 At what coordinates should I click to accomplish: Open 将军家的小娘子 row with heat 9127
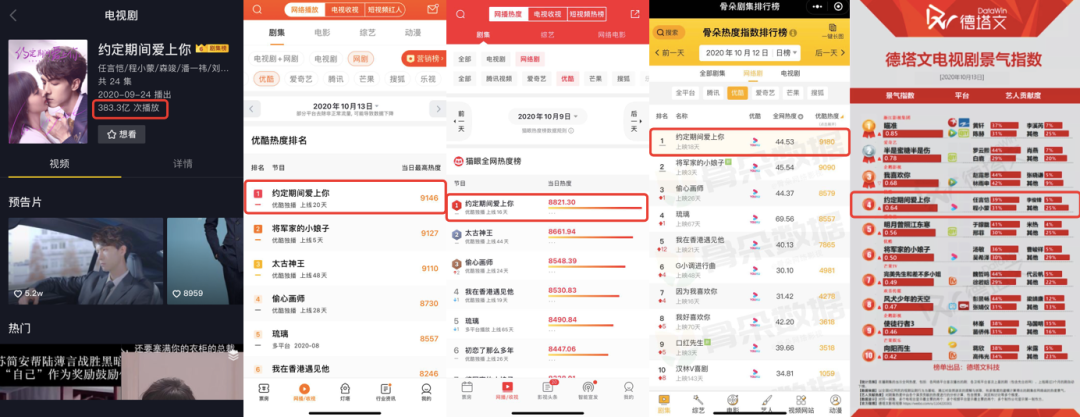pos(345,232)
